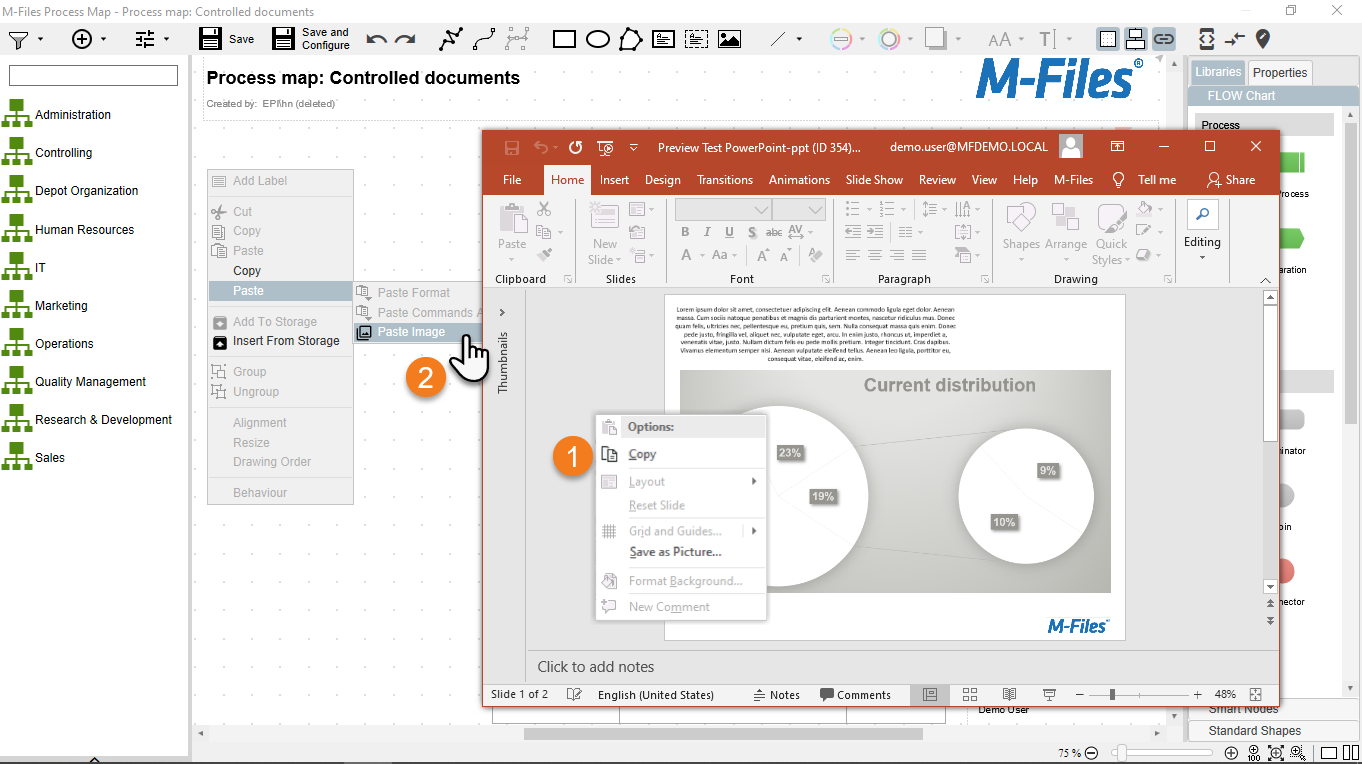Select the ellipse shape tool
The width and height of the screenshot is (1362, 764).
[x=597, y=39]
